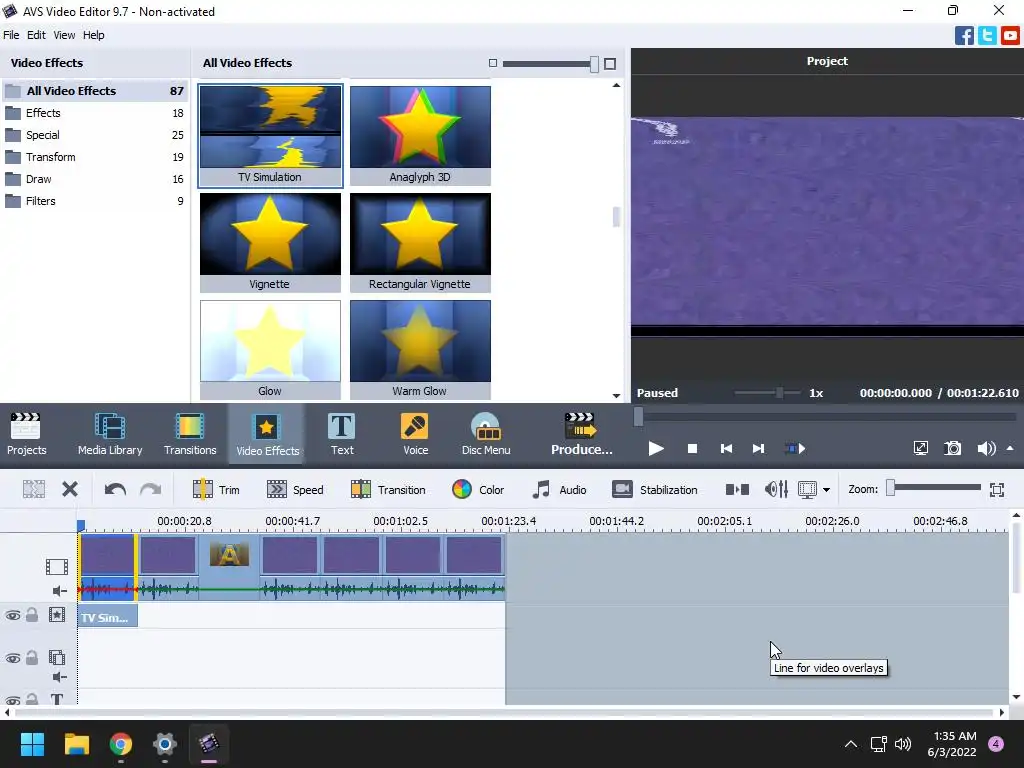Toggle visibility of video overlay line

pos(12,658)
